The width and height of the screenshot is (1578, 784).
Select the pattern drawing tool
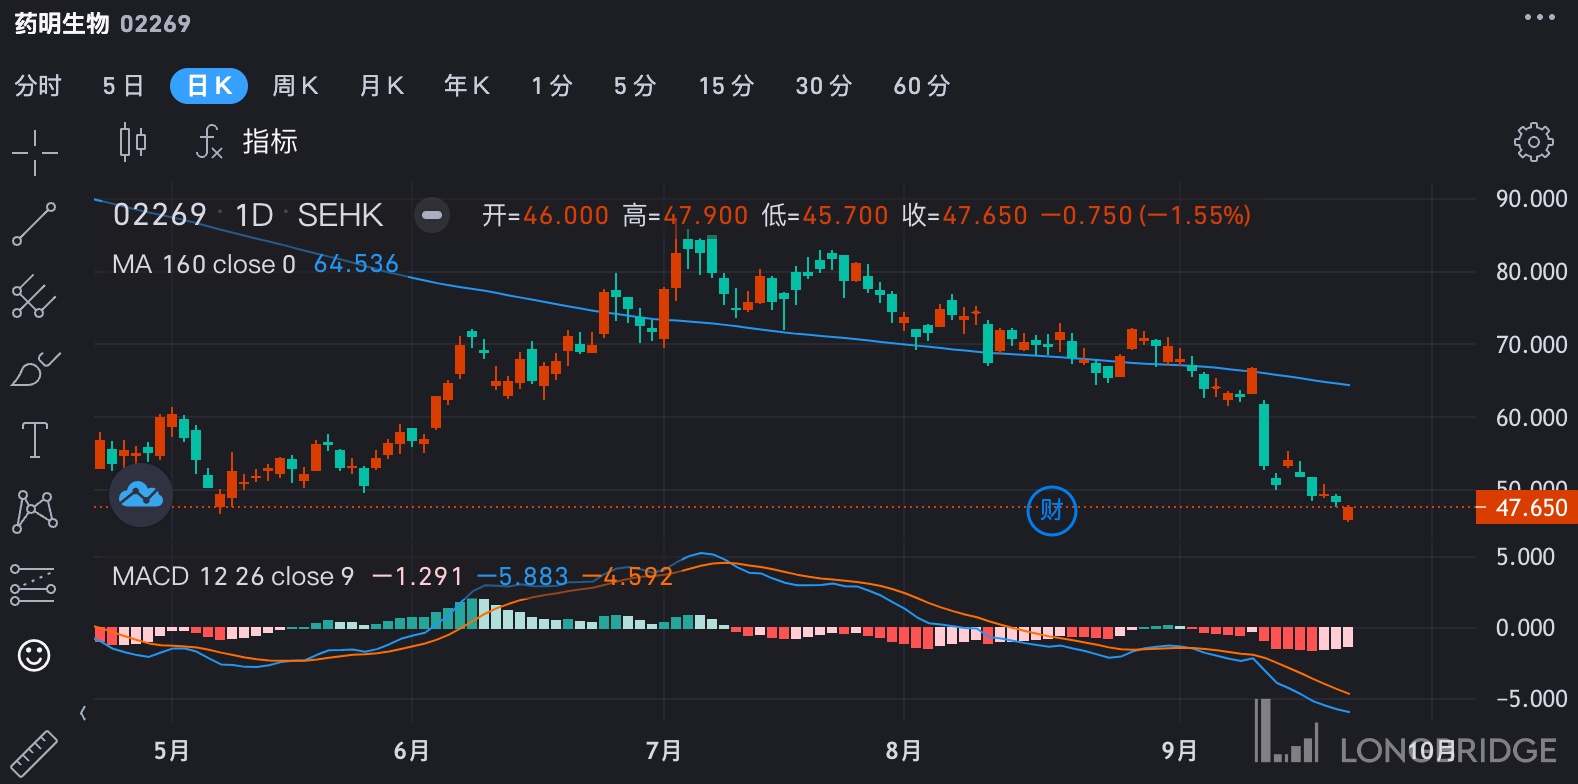tap(34, 511)
